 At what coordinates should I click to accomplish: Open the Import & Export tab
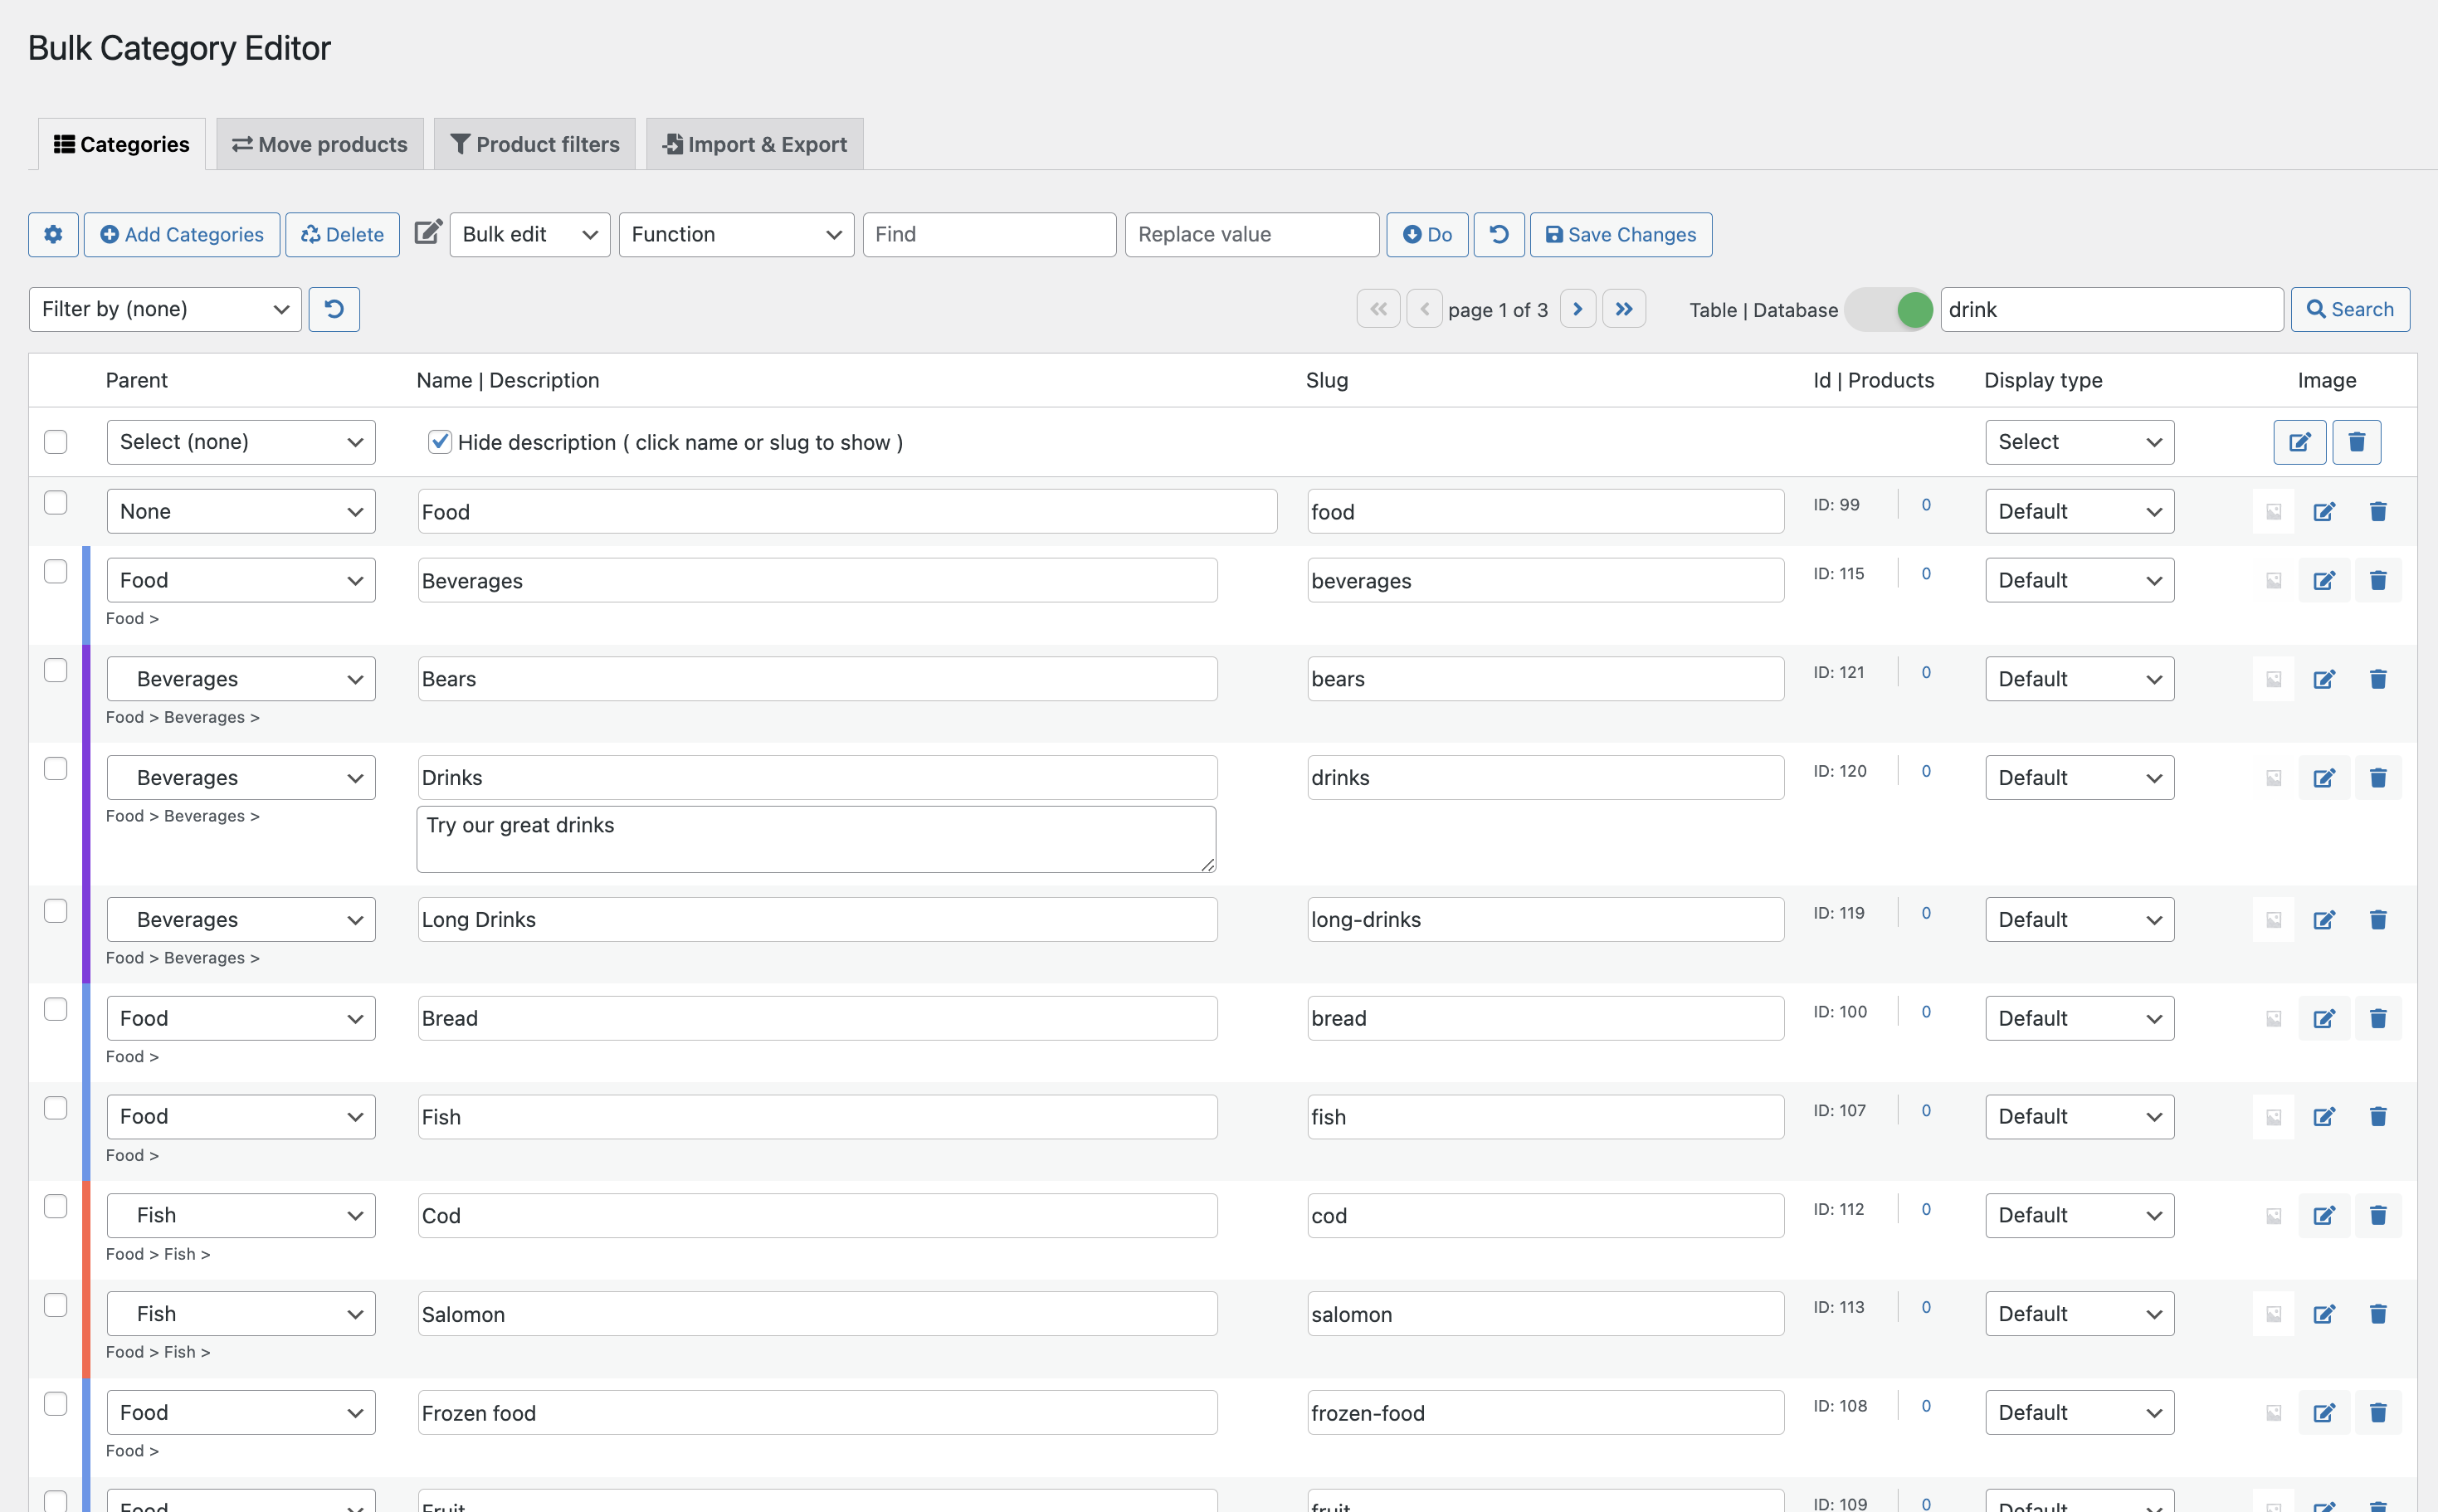click(754, 143)
